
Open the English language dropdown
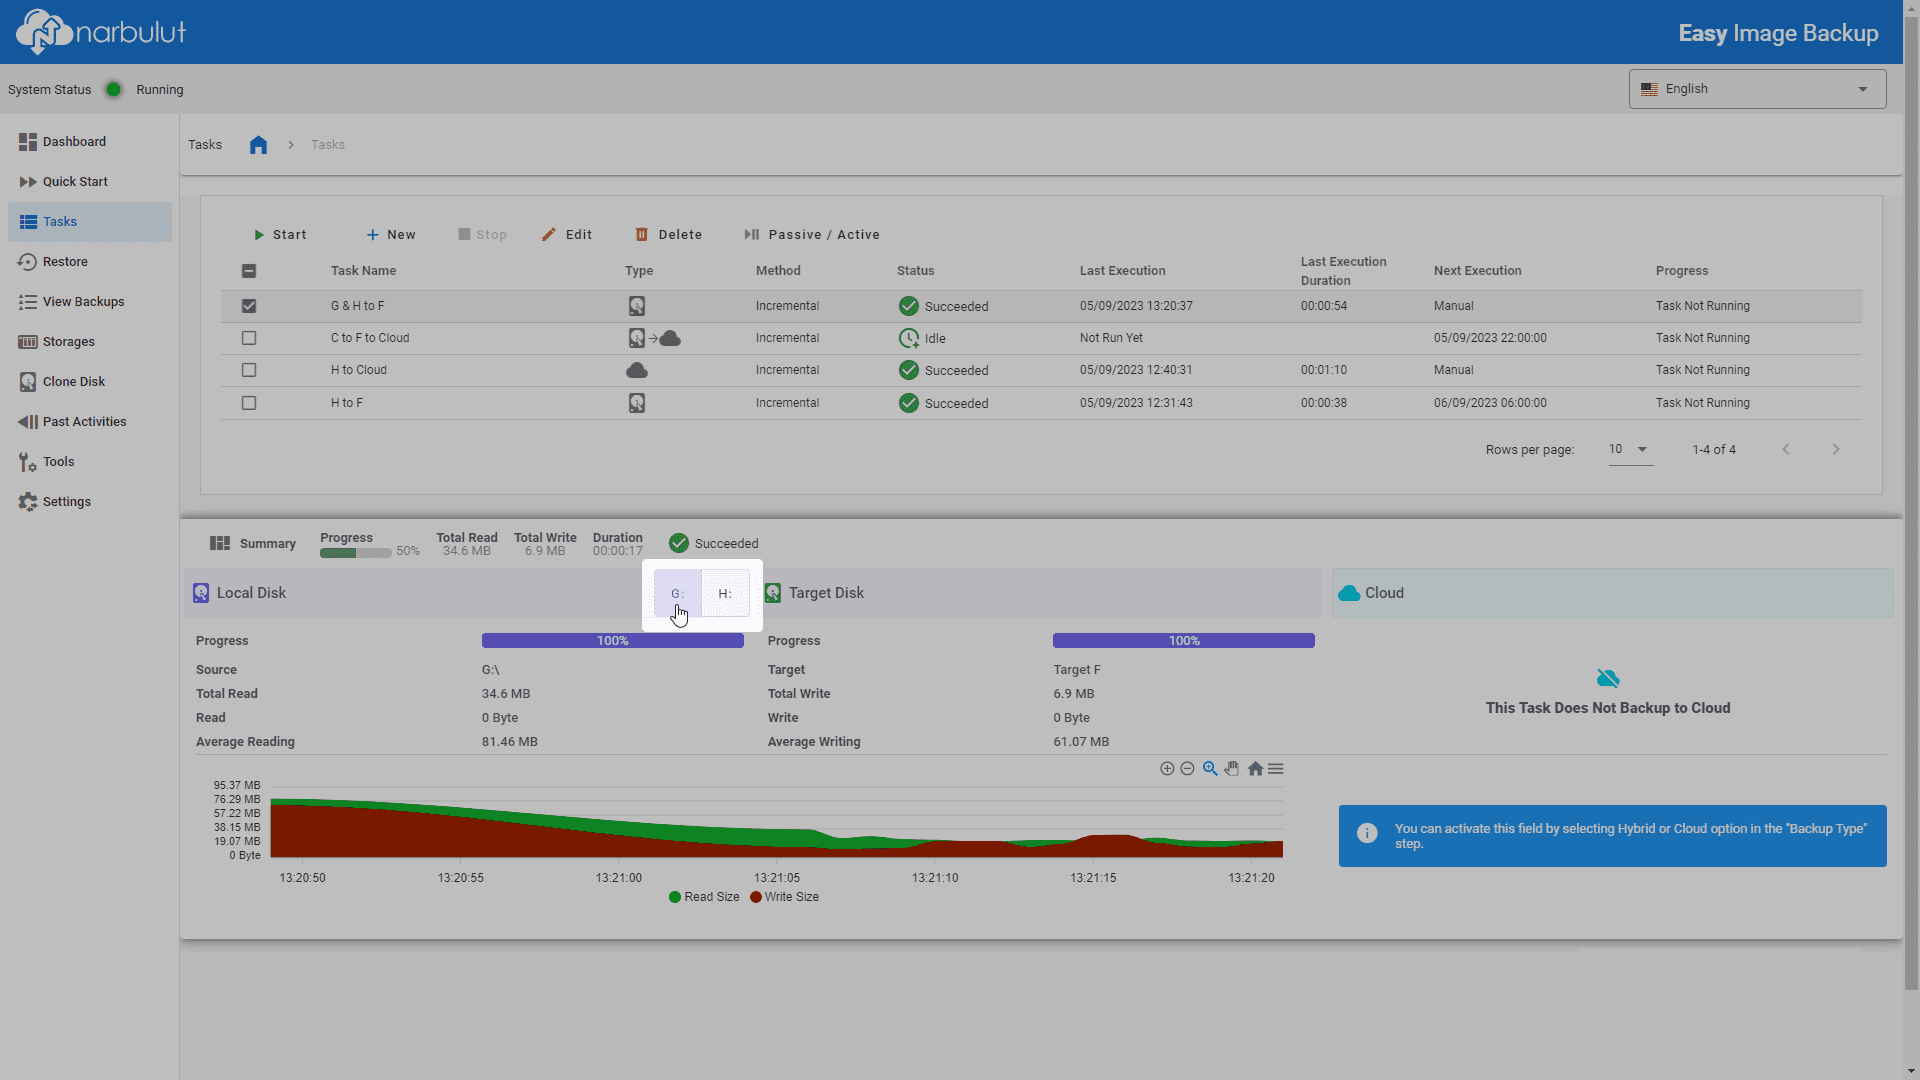click(x=1757, y=89)
